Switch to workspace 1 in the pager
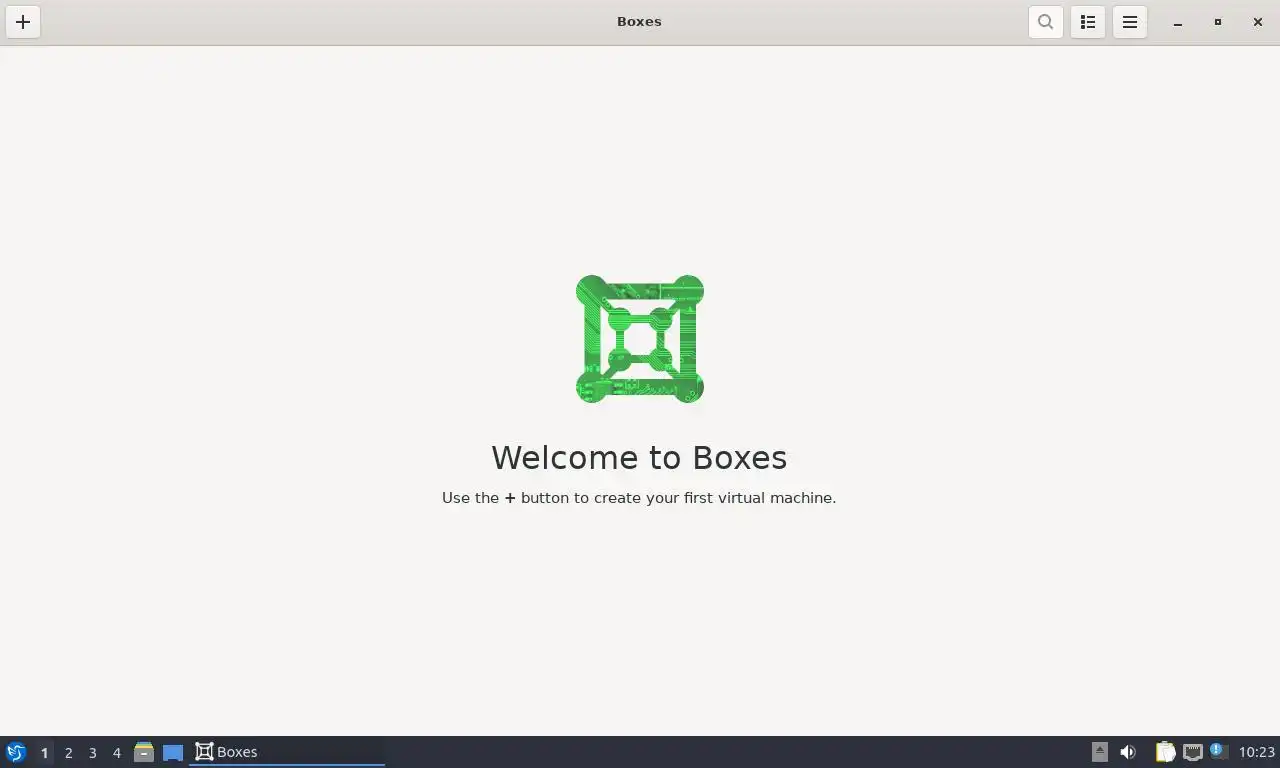The image size is (1280, 768). pyautogui.click(x=44, y=752)
